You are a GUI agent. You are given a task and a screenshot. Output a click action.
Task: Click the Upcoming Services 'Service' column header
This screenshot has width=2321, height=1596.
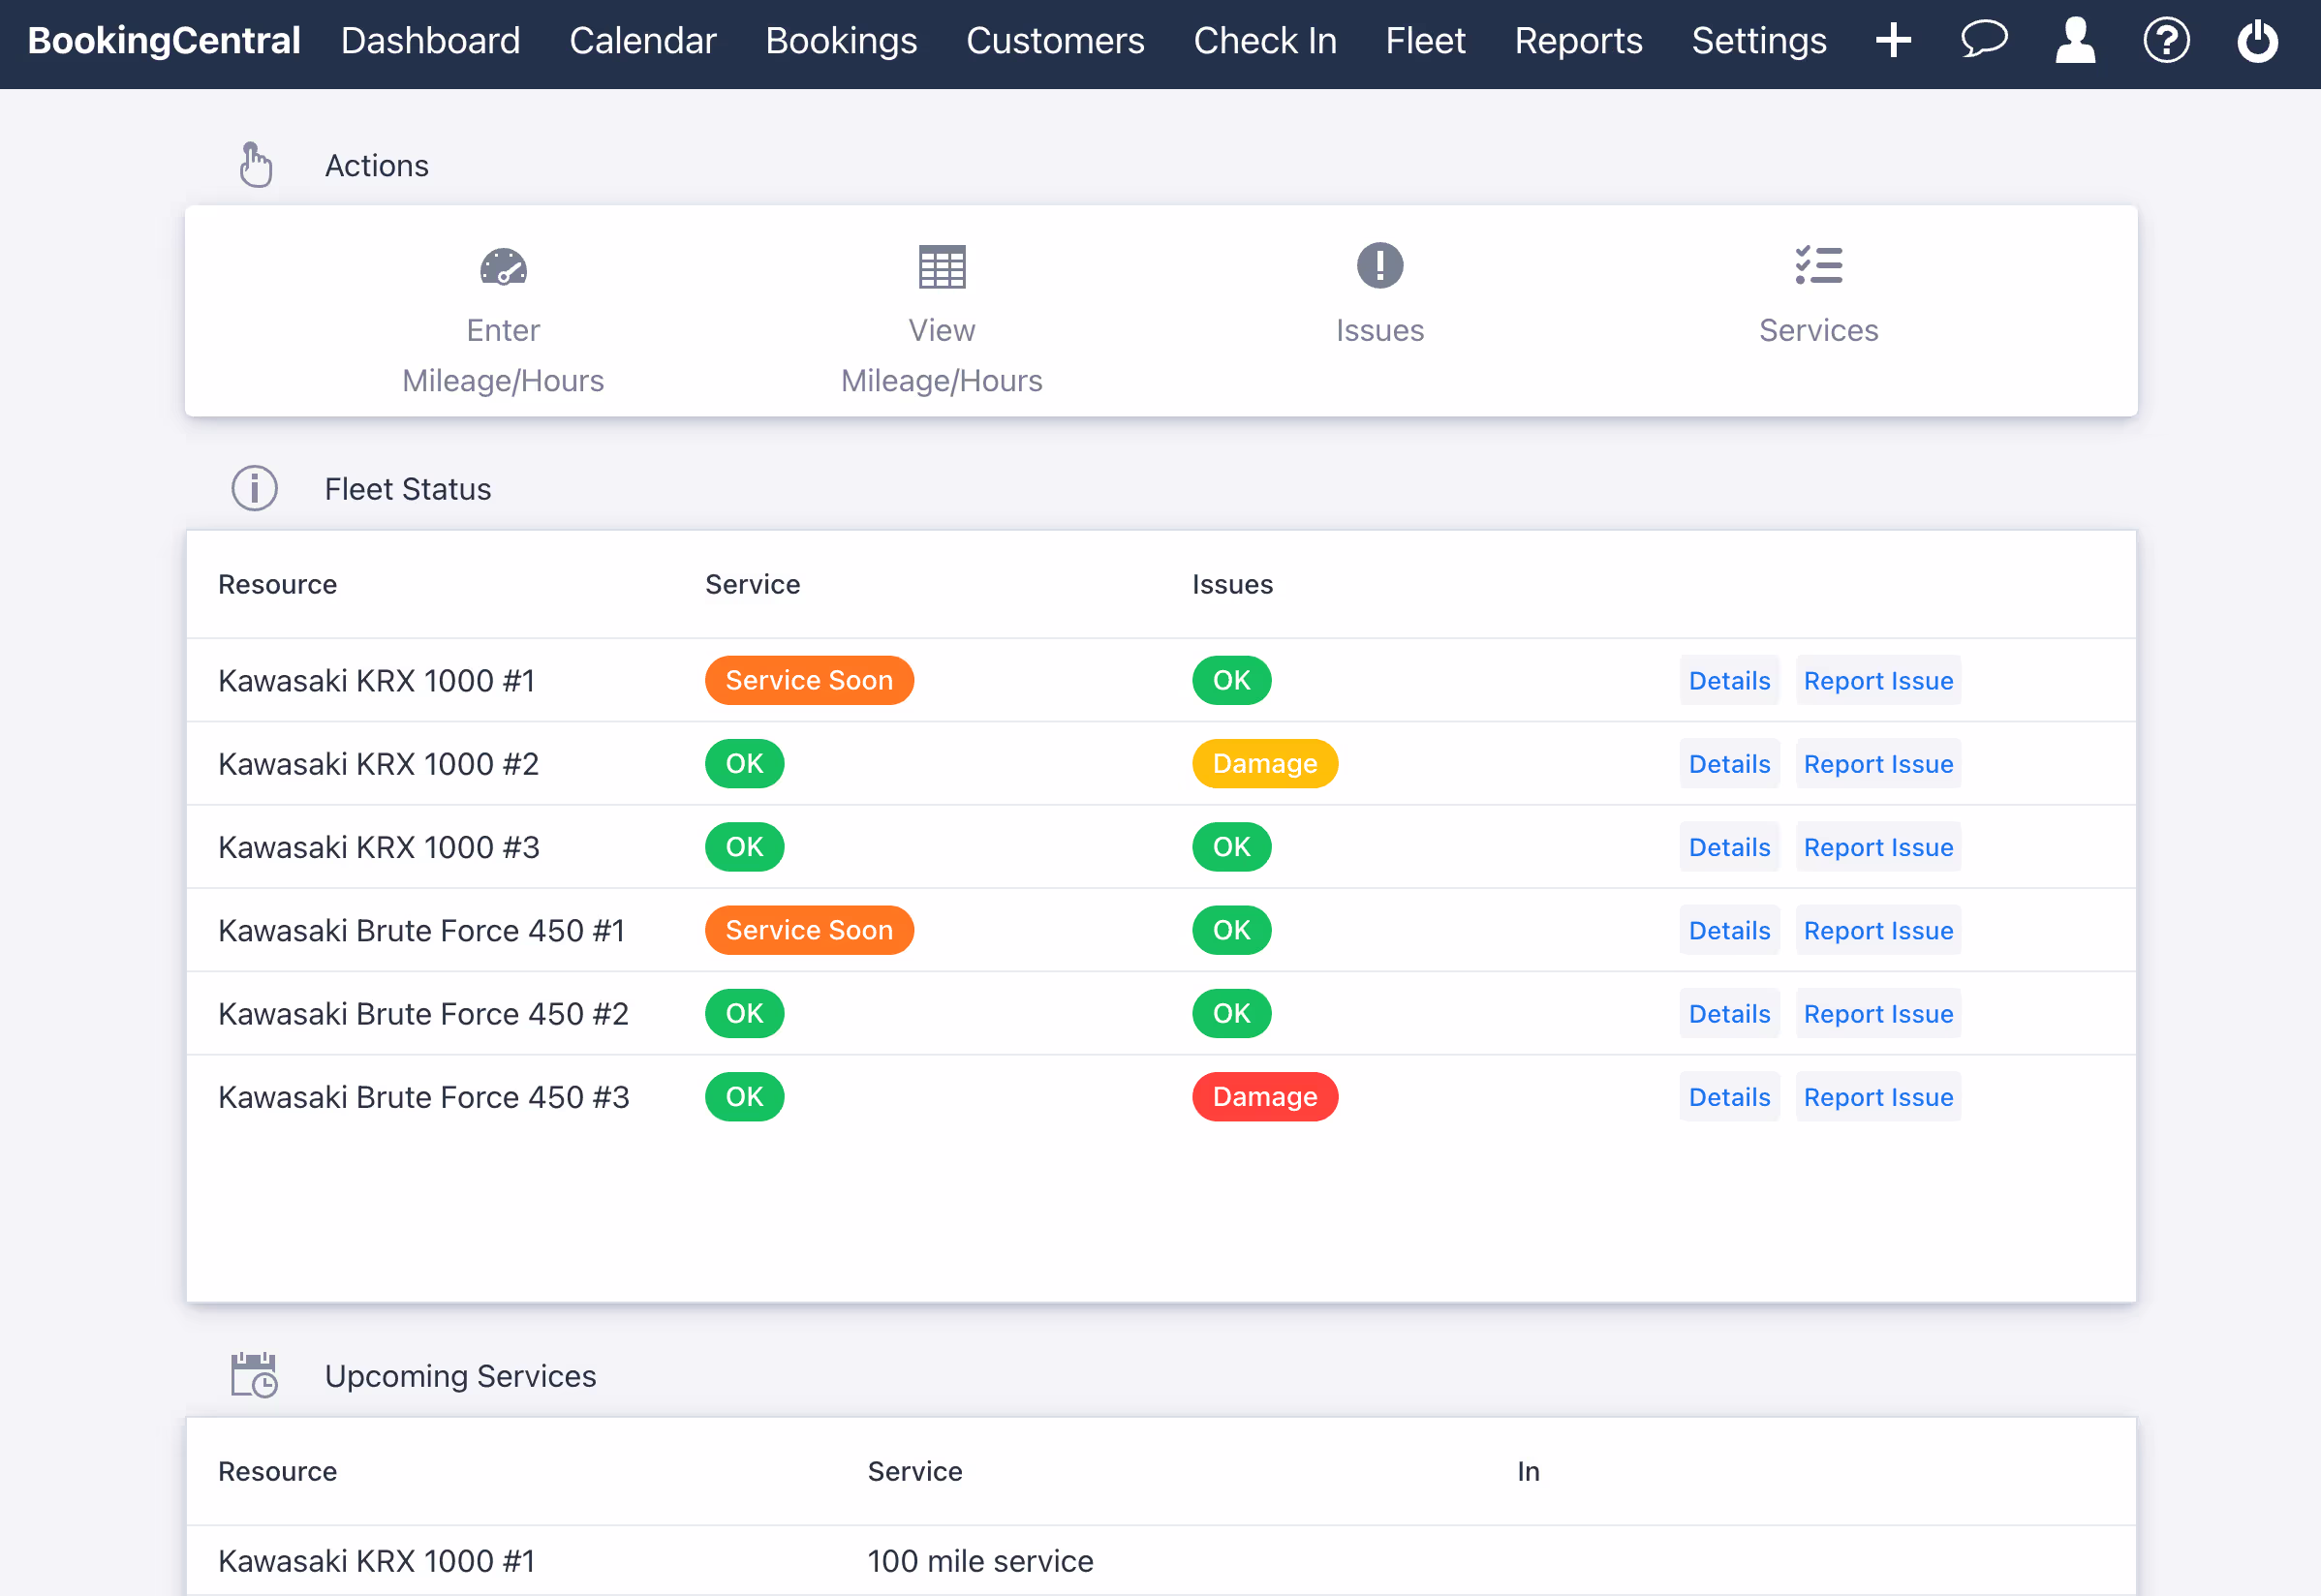914,1471
